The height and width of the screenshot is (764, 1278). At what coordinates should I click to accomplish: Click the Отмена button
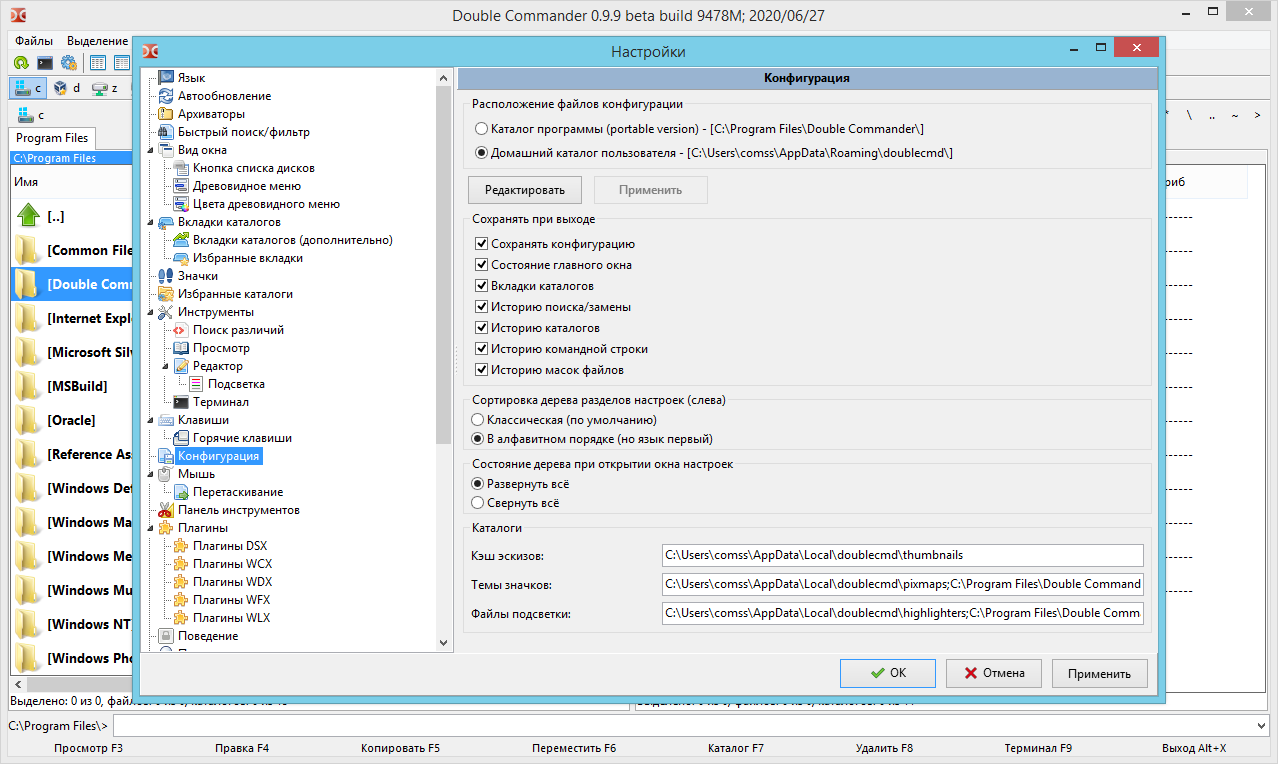pos(994,673)
